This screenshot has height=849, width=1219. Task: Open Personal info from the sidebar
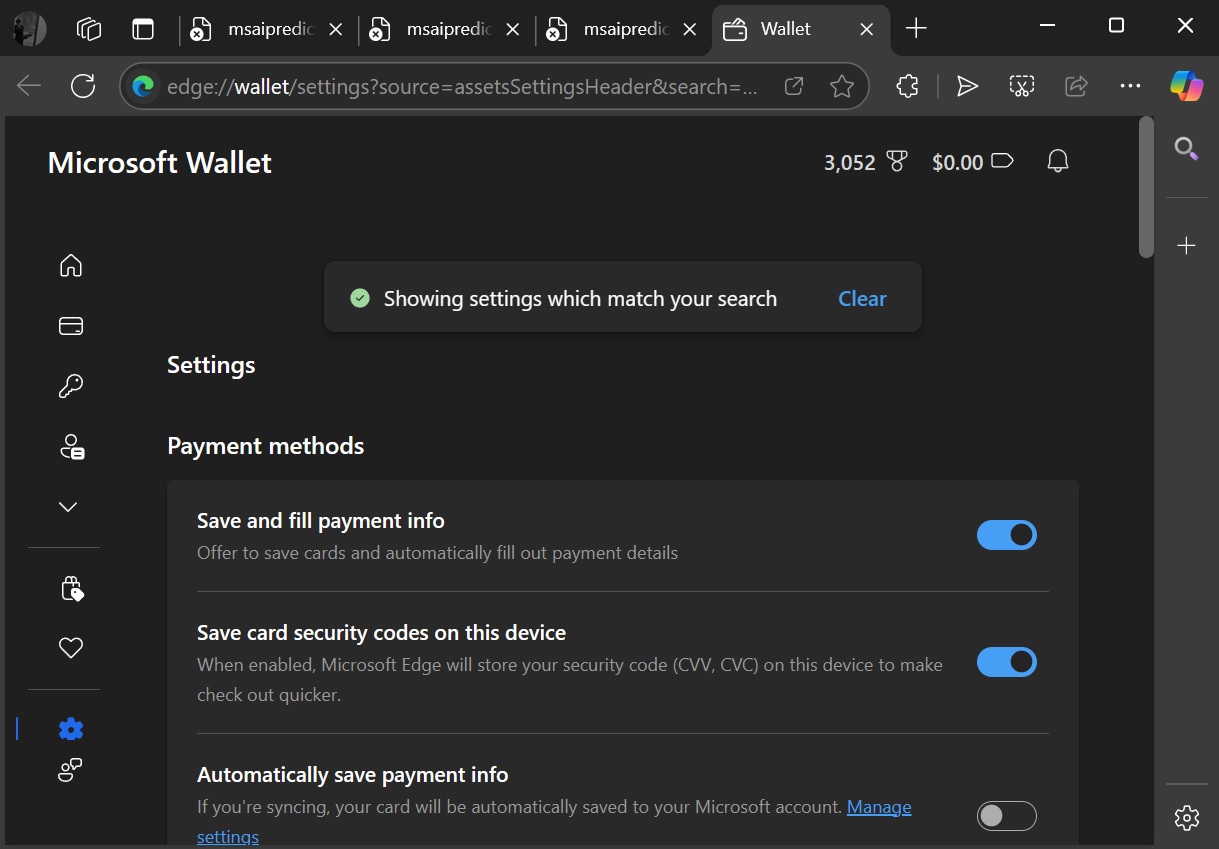pos(70,447)
